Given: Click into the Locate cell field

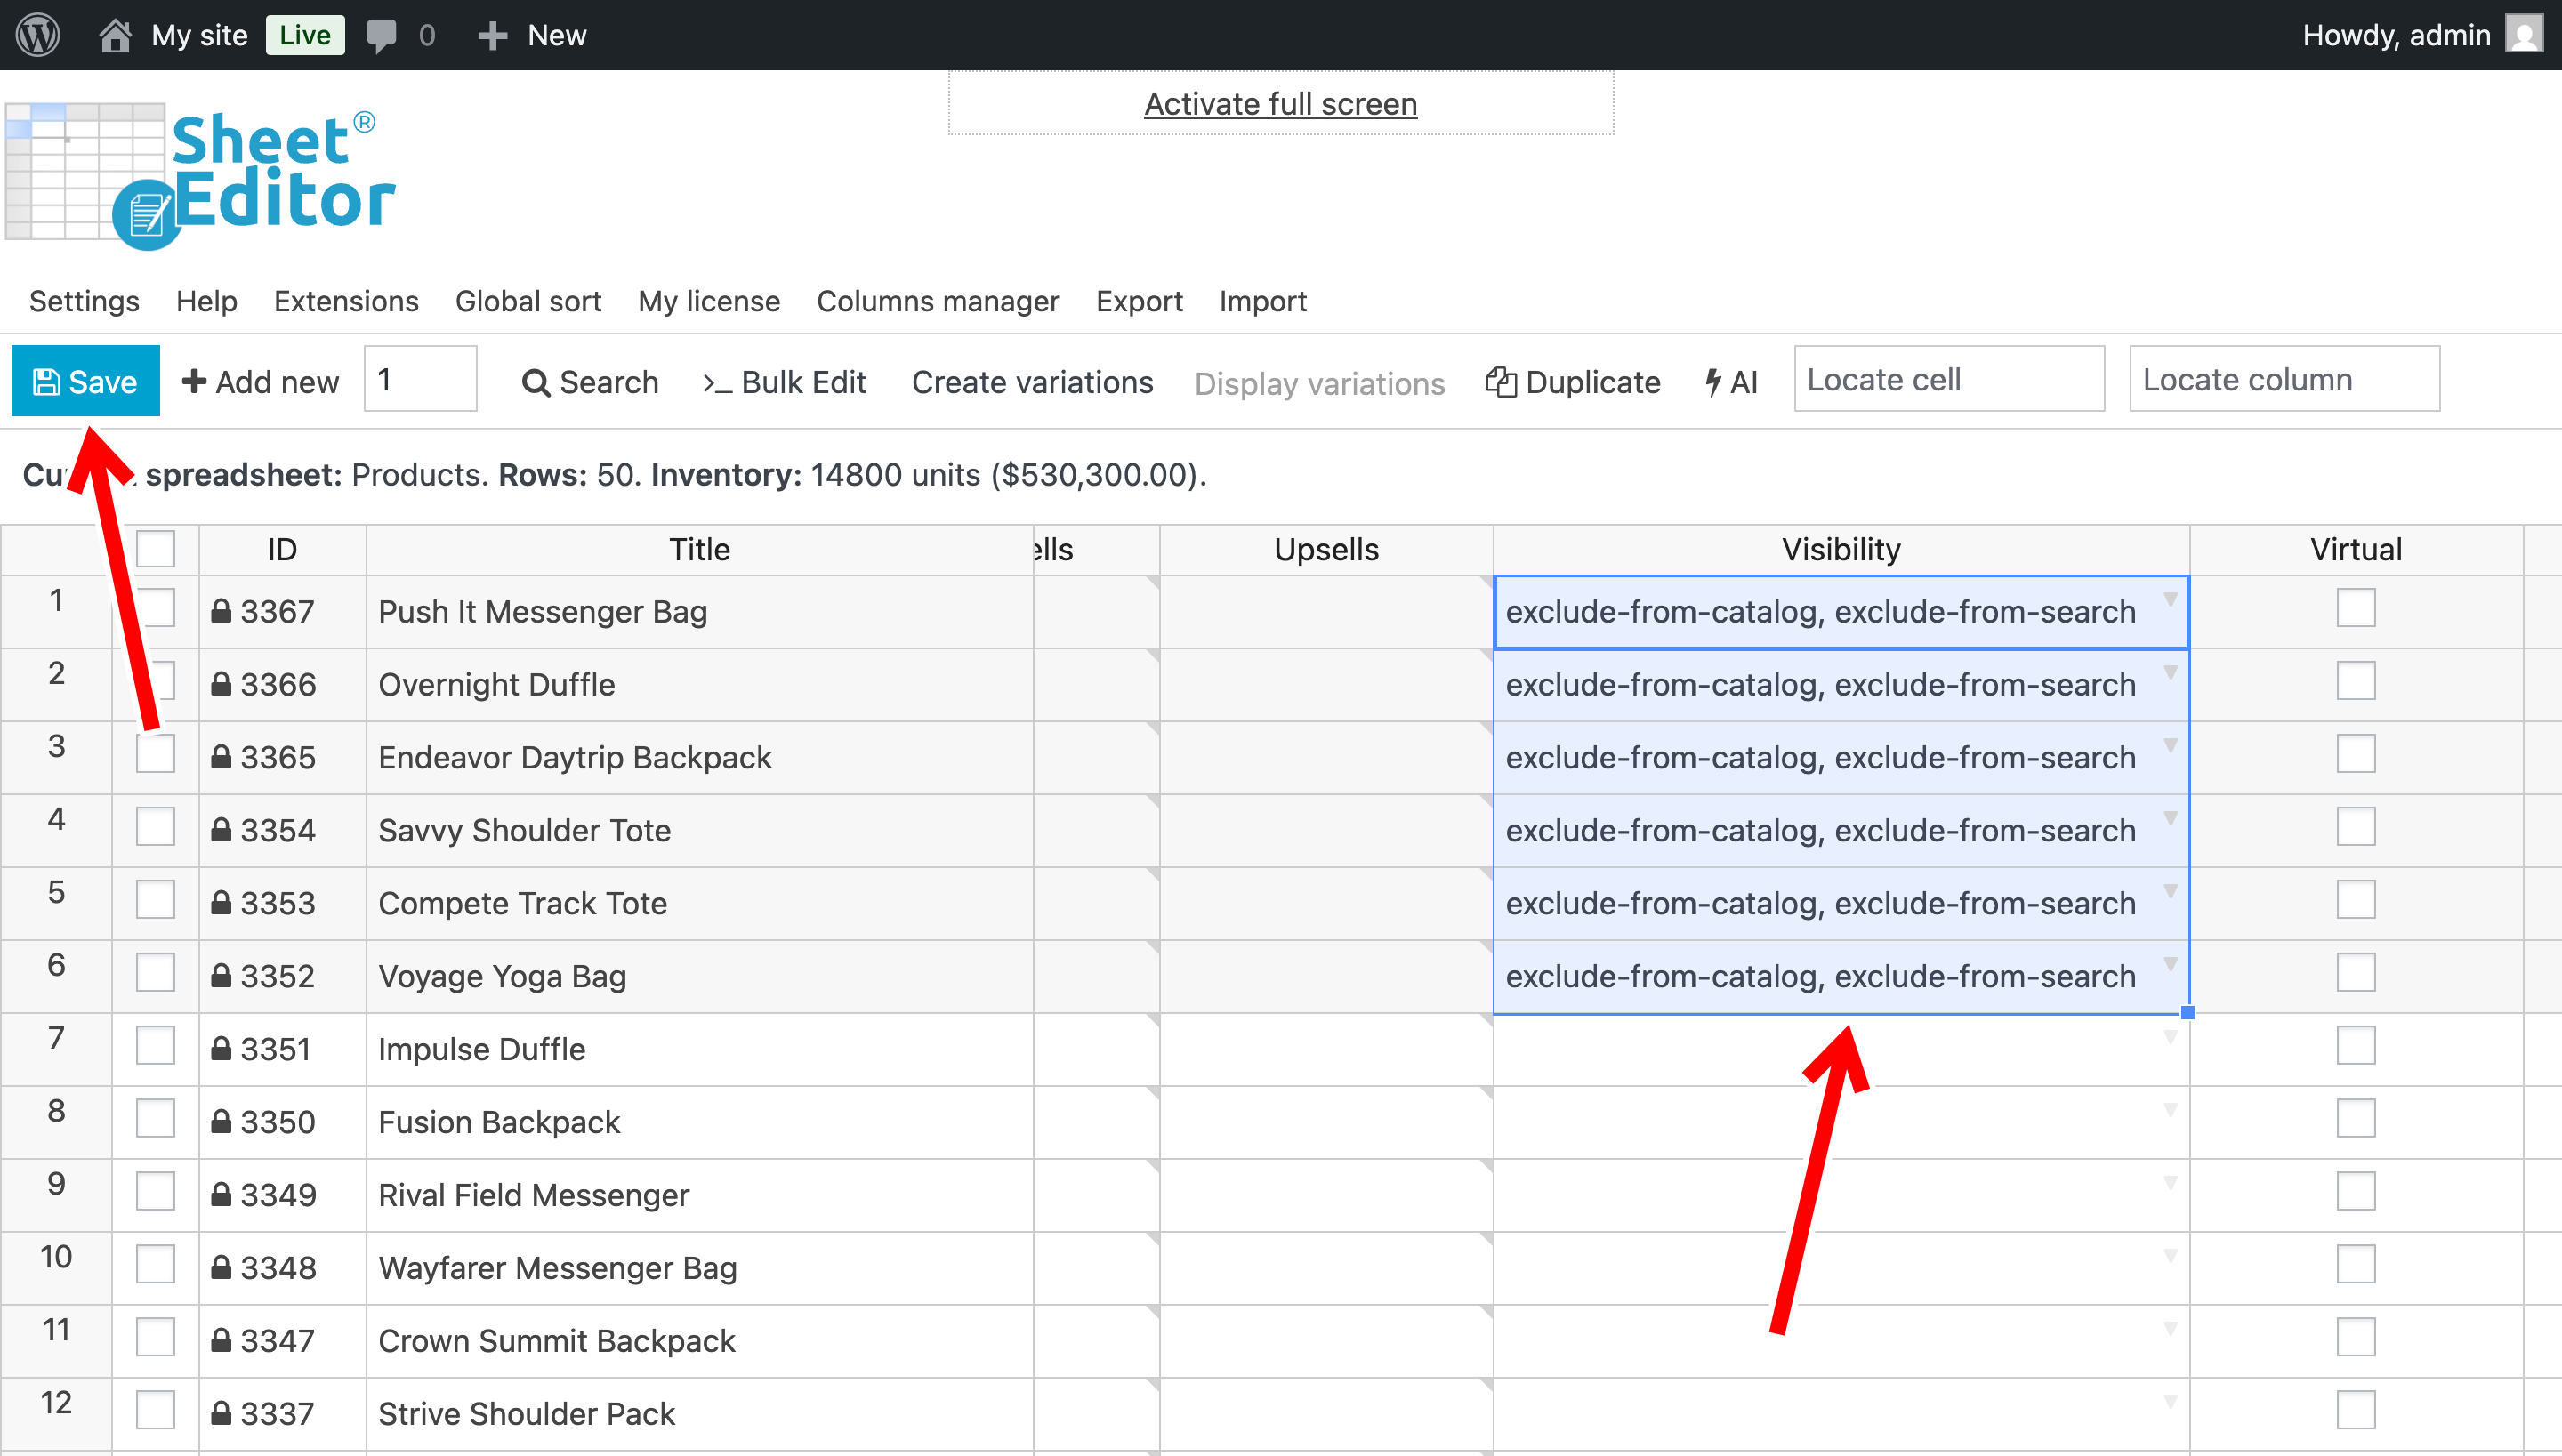Looking at the screenshot, I should point(1948,379).
